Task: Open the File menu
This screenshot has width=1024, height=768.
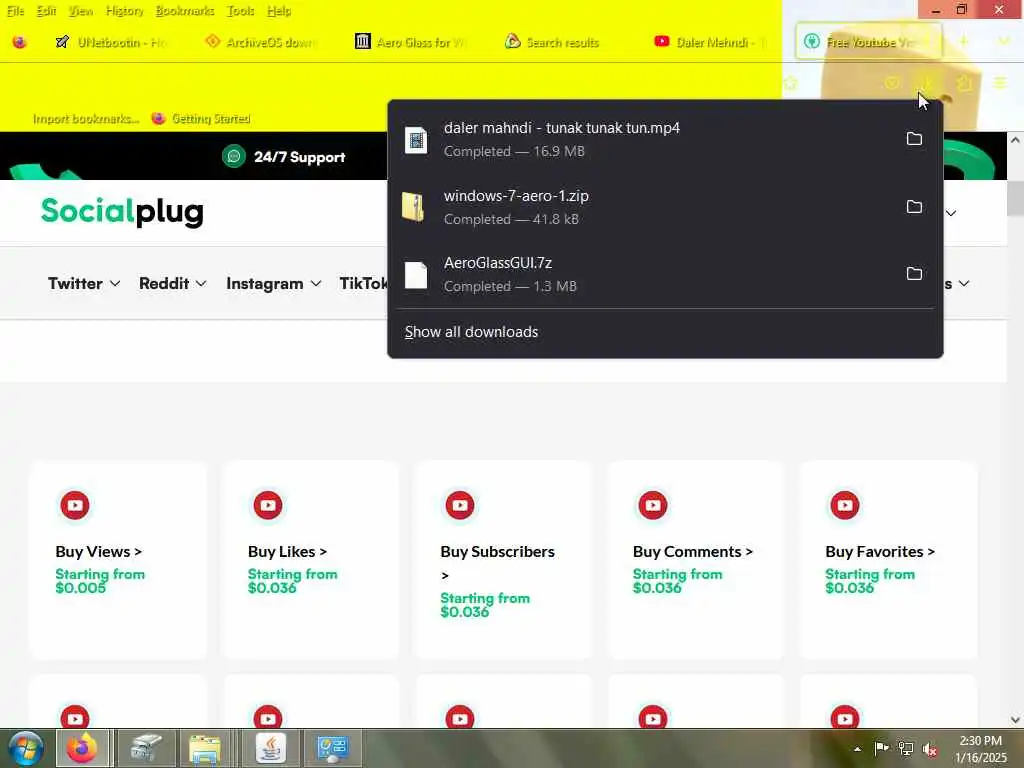Action: tap(16, 11)
